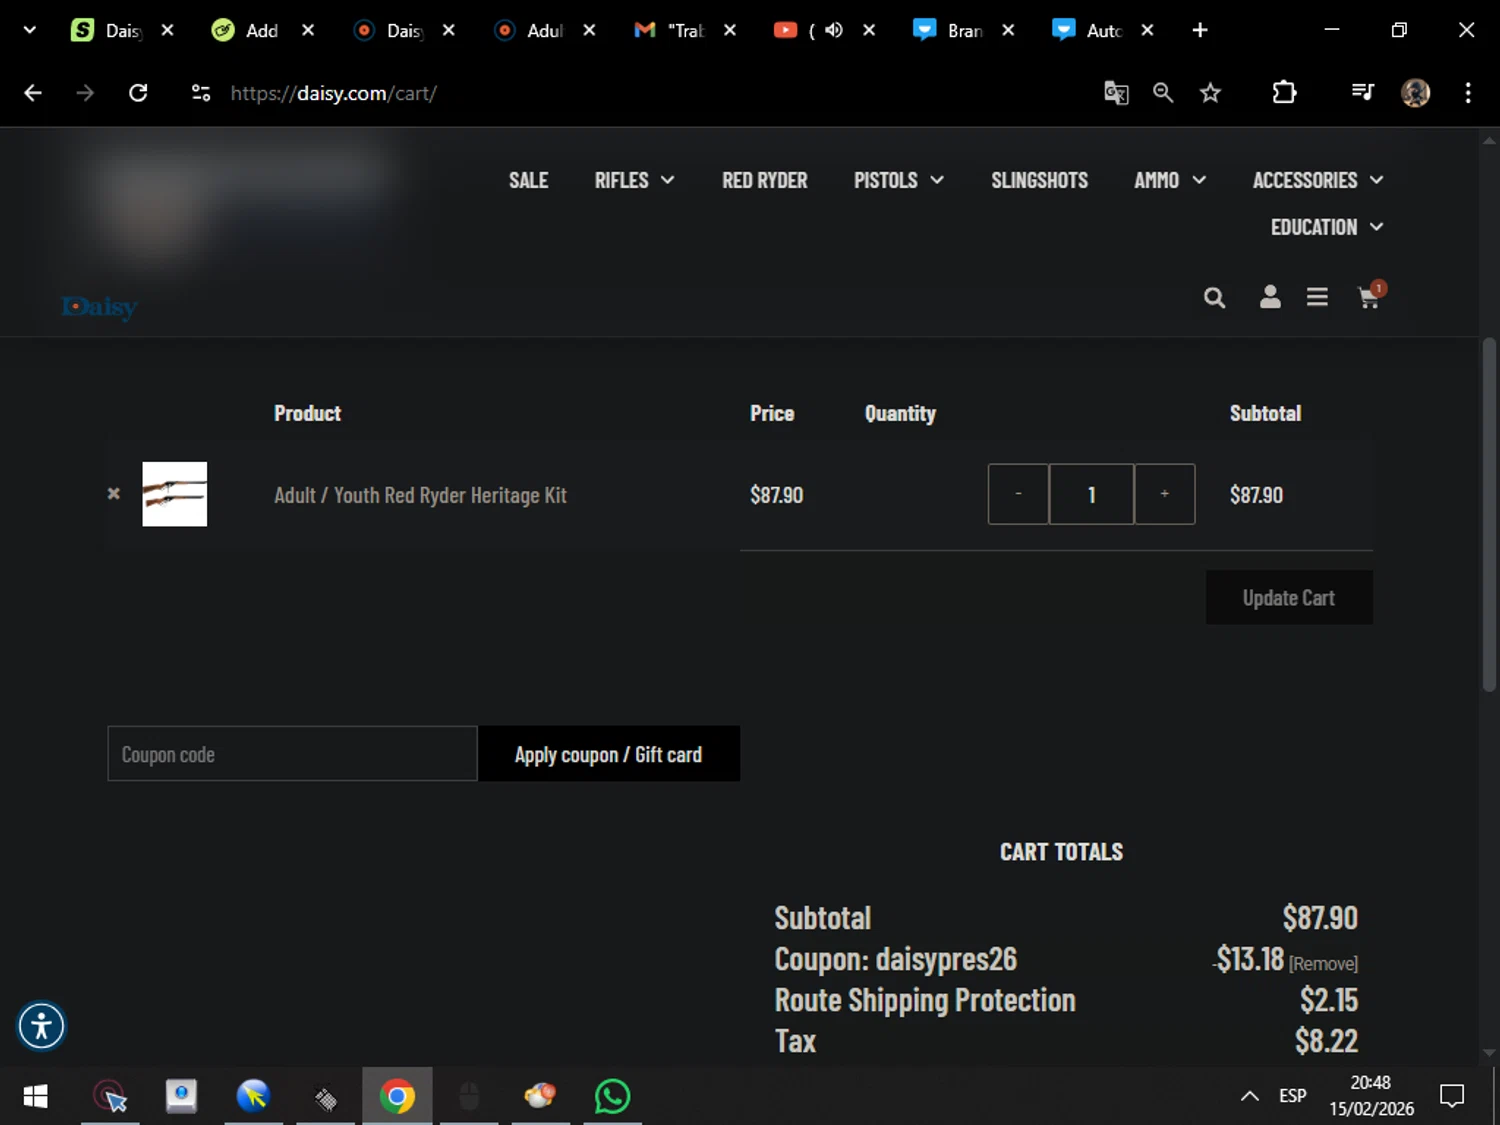Show hidden system tray icons
Screen dimensions: 1500x1125
tap(1249, 1096)
